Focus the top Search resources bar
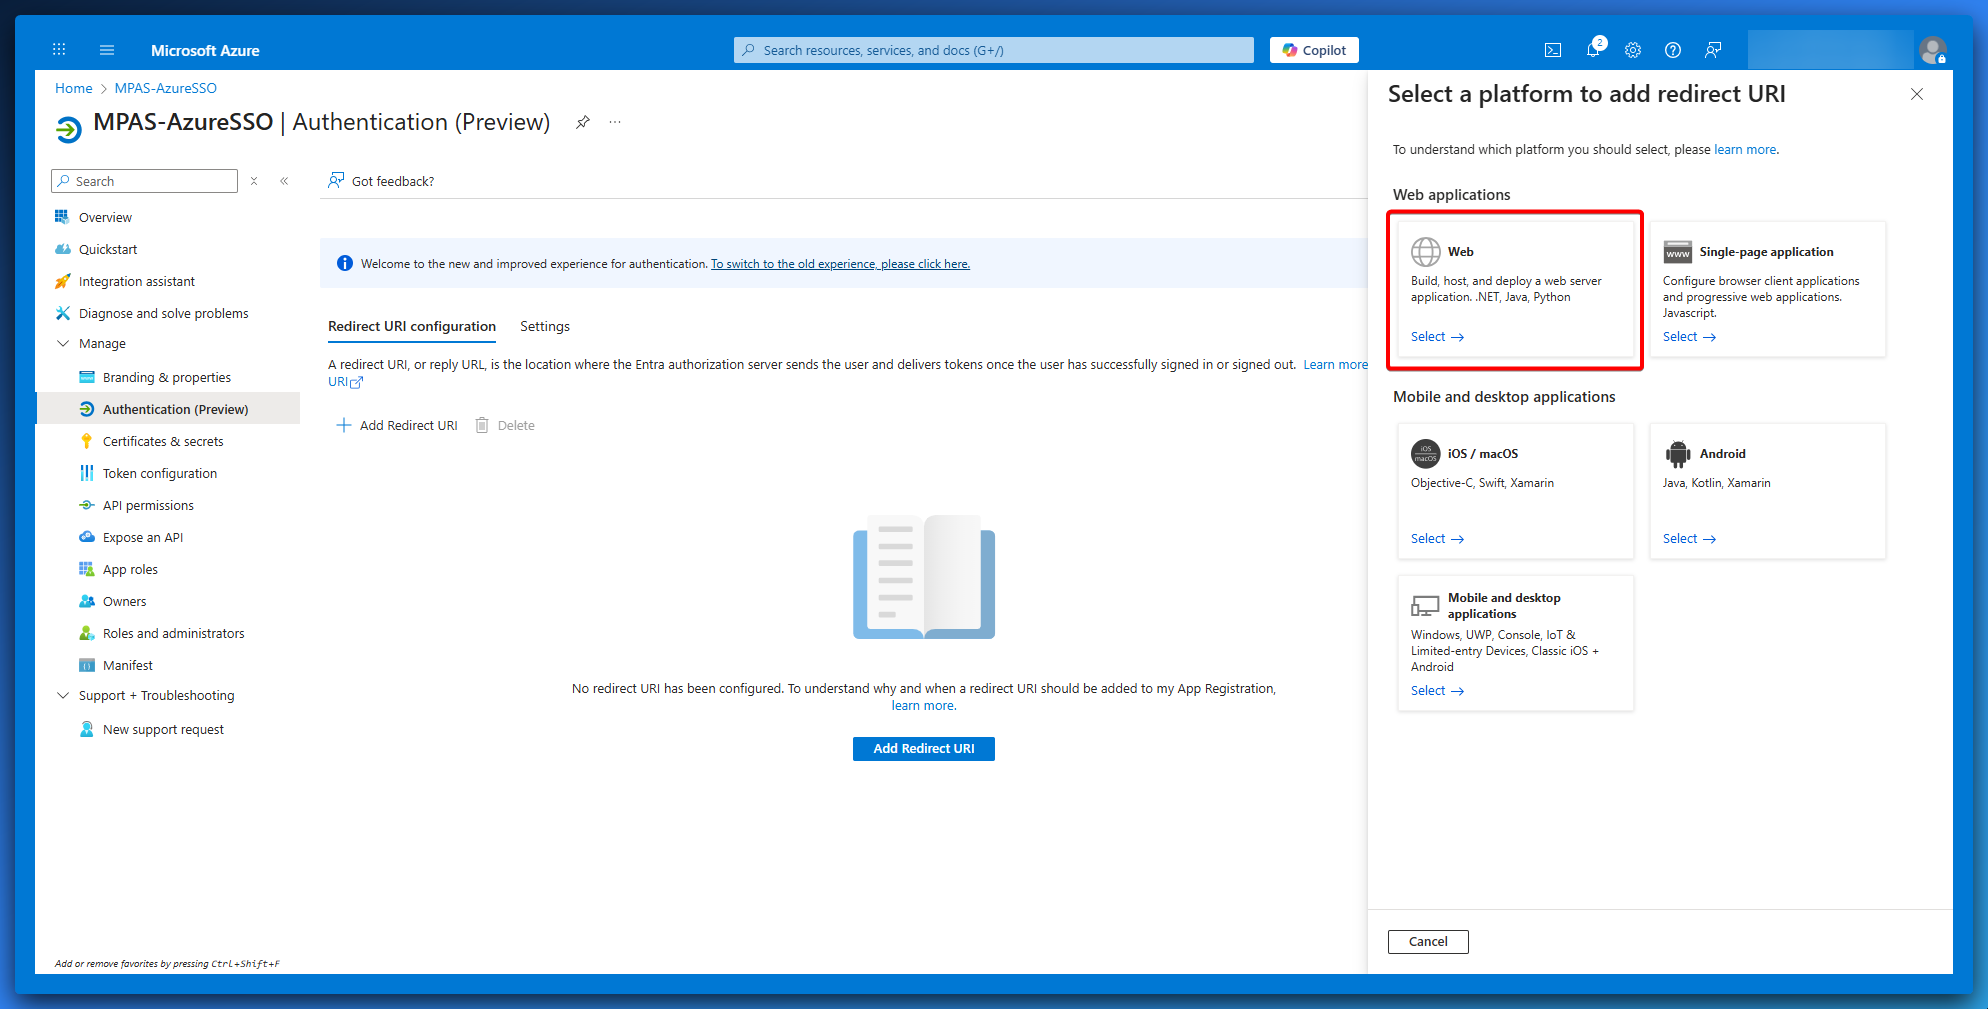The width and height of the screenshot is (1988, 1009). [994, 50]
